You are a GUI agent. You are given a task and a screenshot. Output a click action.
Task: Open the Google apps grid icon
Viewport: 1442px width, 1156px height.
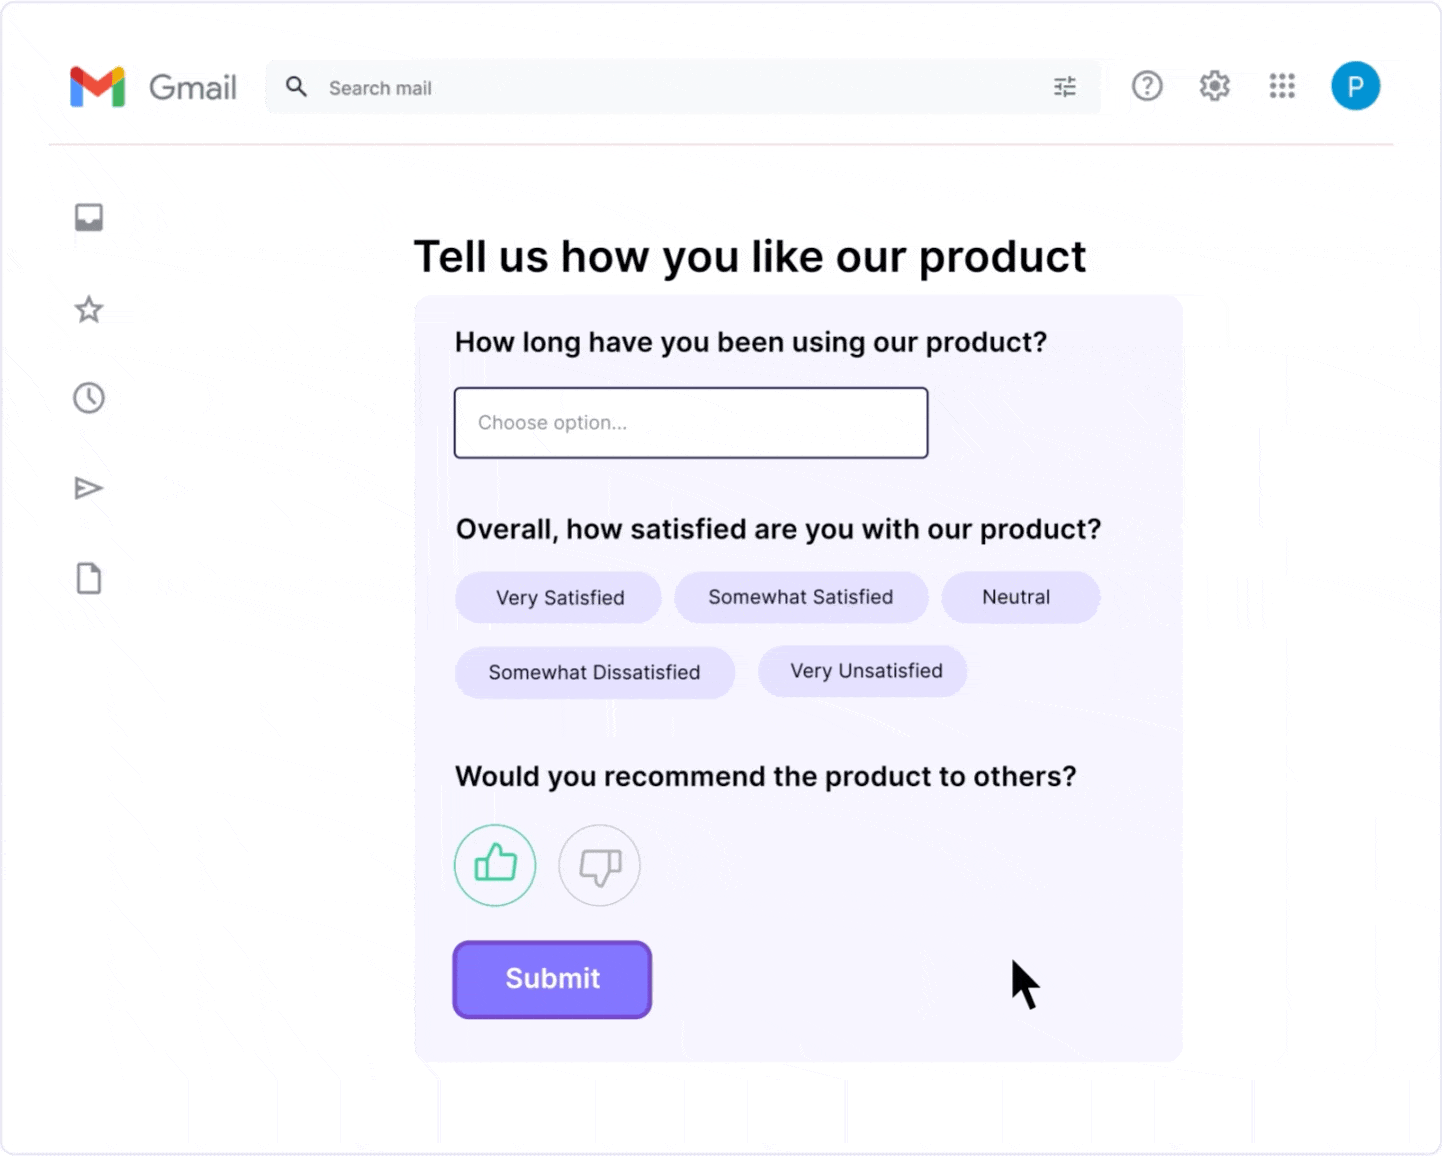(x=1282, y=87)
